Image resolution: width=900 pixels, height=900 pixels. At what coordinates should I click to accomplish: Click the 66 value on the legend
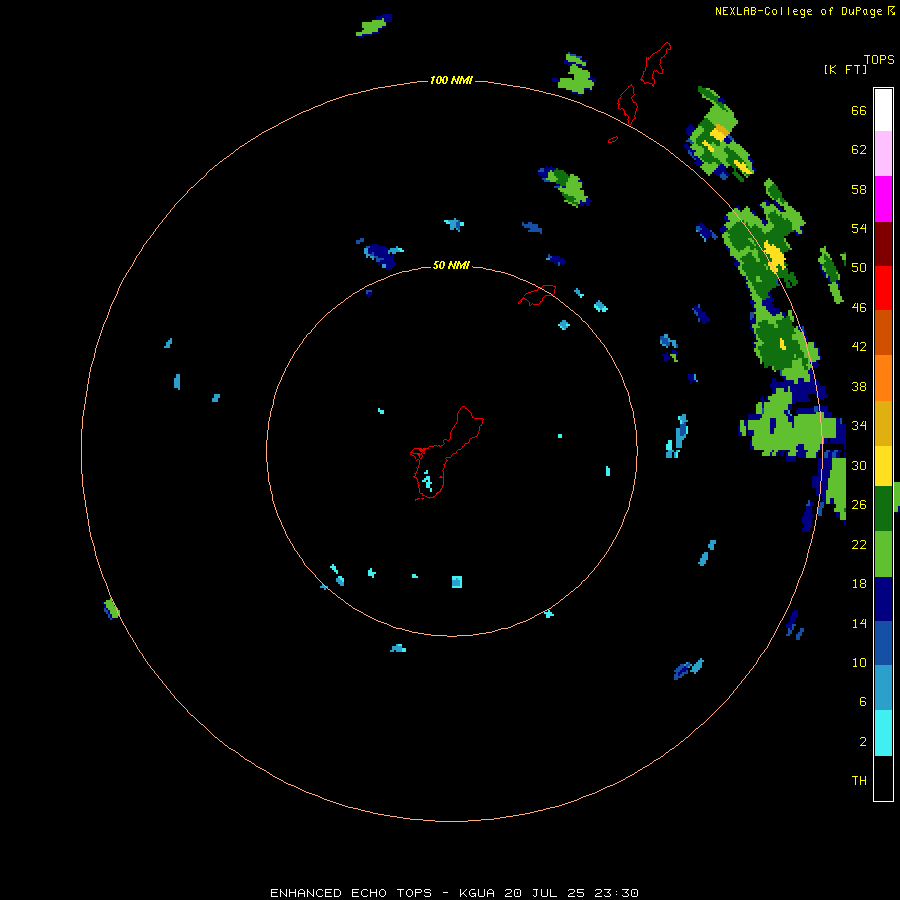tap(859, 110)
